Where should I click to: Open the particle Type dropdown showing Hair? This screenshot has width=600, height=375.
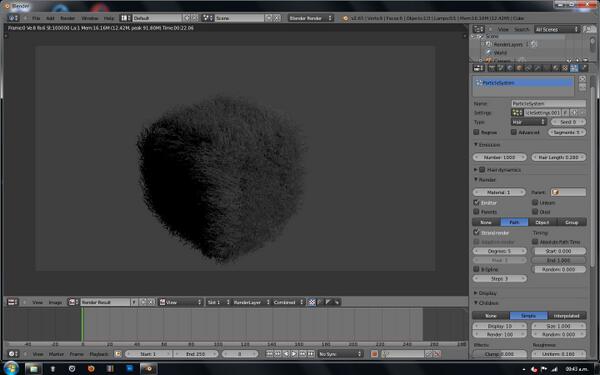[529, 122]
